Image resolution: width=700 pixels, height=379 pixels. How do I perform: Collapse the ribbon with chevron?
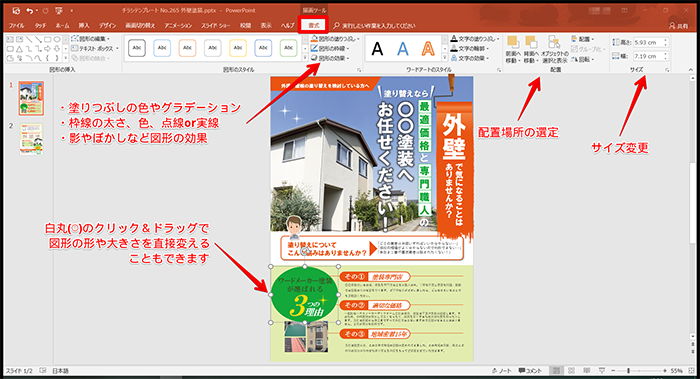(691, 70)
